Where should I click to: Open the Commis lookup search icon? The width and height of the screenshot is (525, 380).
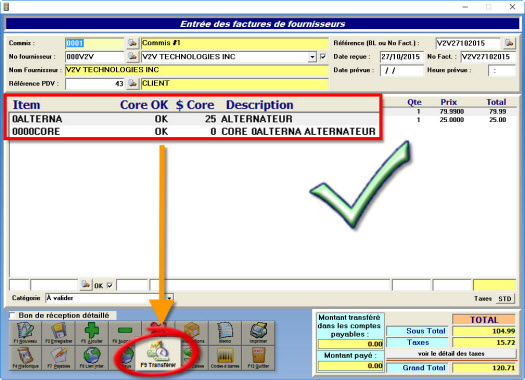[x=133, y=43]
